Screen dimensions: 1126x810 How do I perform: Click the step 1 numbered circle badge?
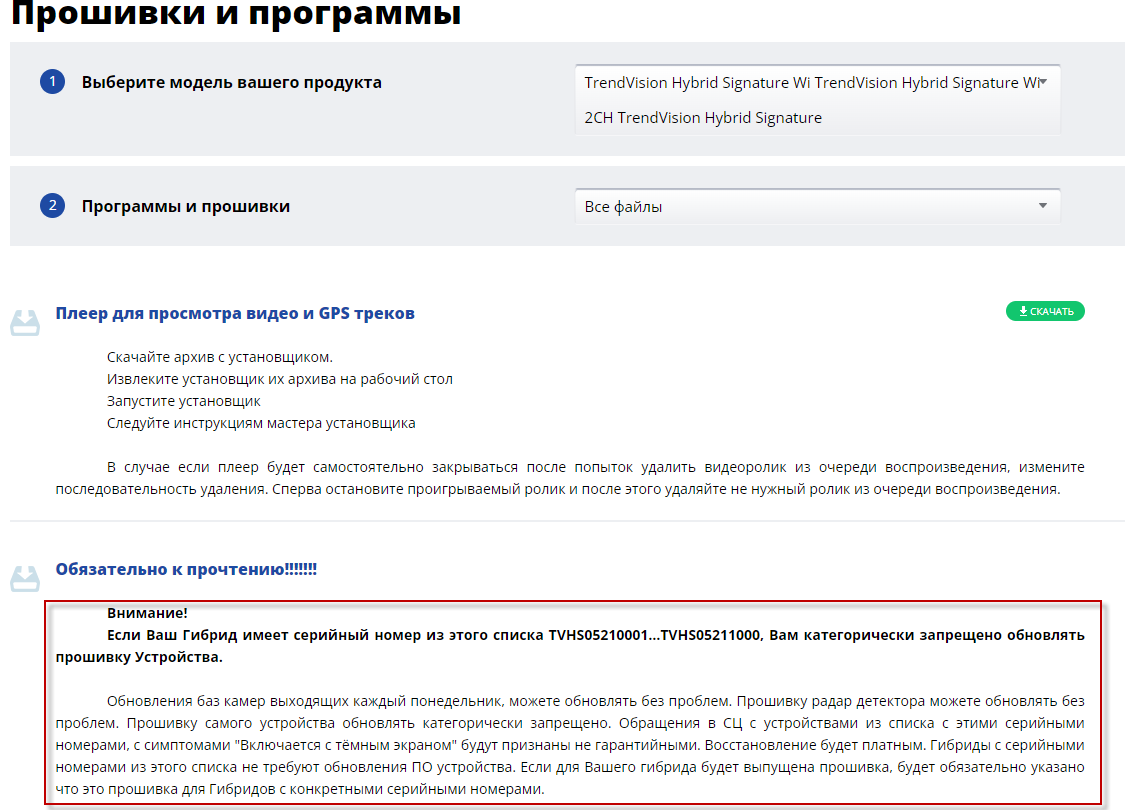coord(52,82)
